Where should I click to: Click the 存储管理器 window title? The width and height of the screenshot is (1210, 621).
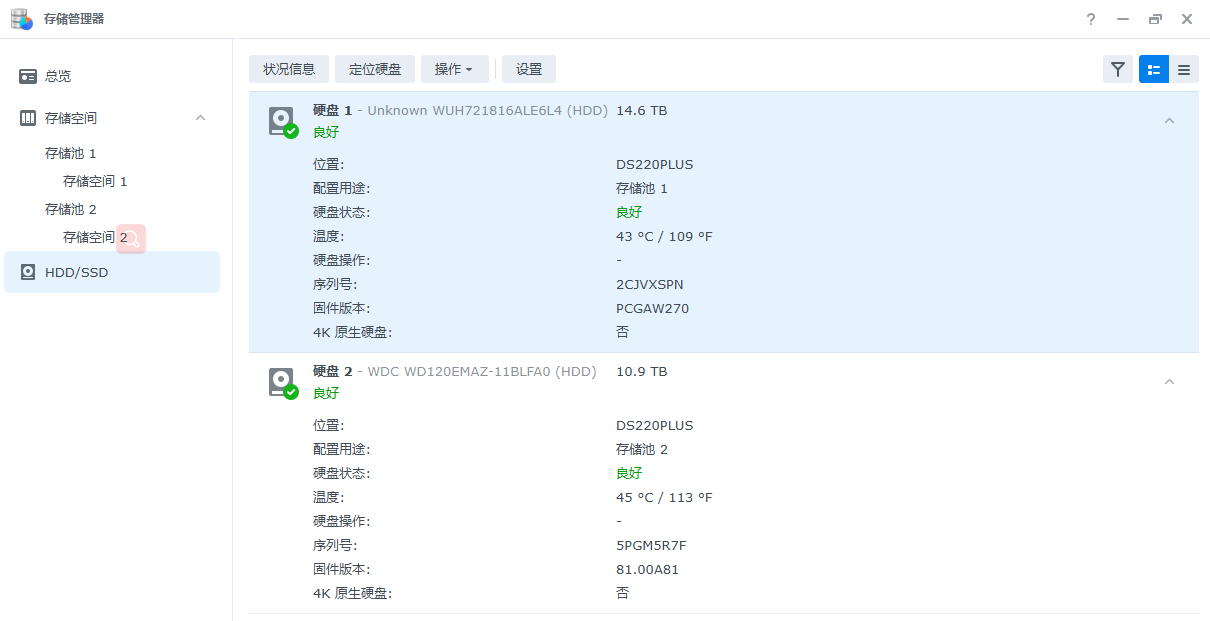point(74,19)
